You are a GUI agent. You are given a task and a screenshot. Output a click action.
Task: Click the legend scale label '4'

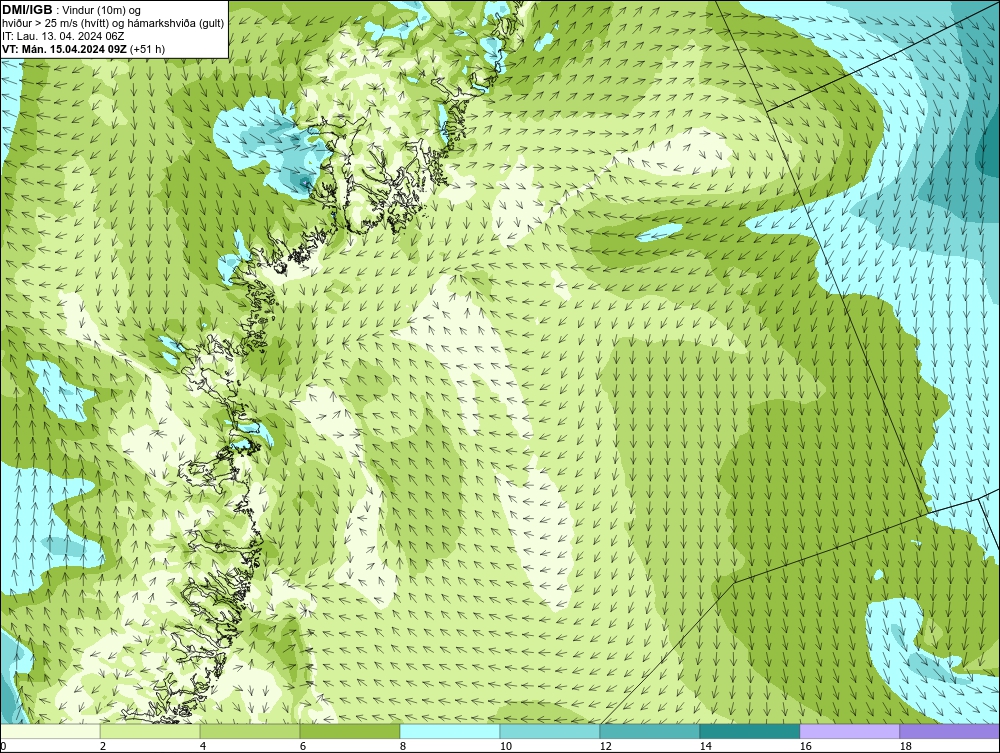pyautogui.click(x=203, y=746)
